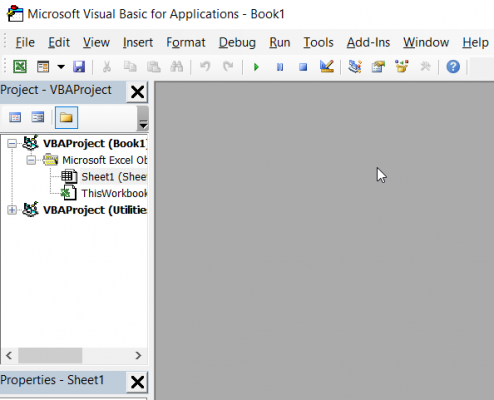Click the Toolbox toolbar icon

(x=425, y=67)
